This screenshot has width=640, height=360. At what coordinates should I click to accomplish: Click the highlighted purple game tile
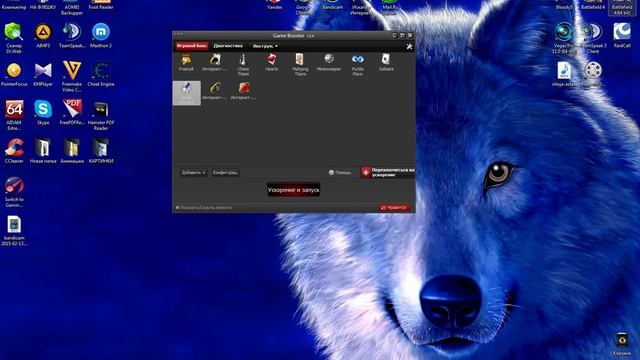[187, 93]
